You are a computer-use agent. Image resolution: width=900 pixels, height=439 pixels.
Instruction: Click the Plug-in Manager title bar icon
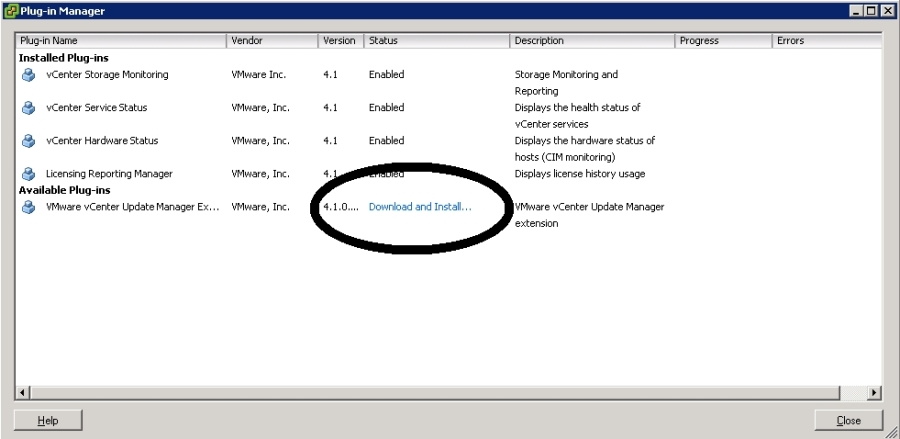pyautogui.click(x=11, y=11)
